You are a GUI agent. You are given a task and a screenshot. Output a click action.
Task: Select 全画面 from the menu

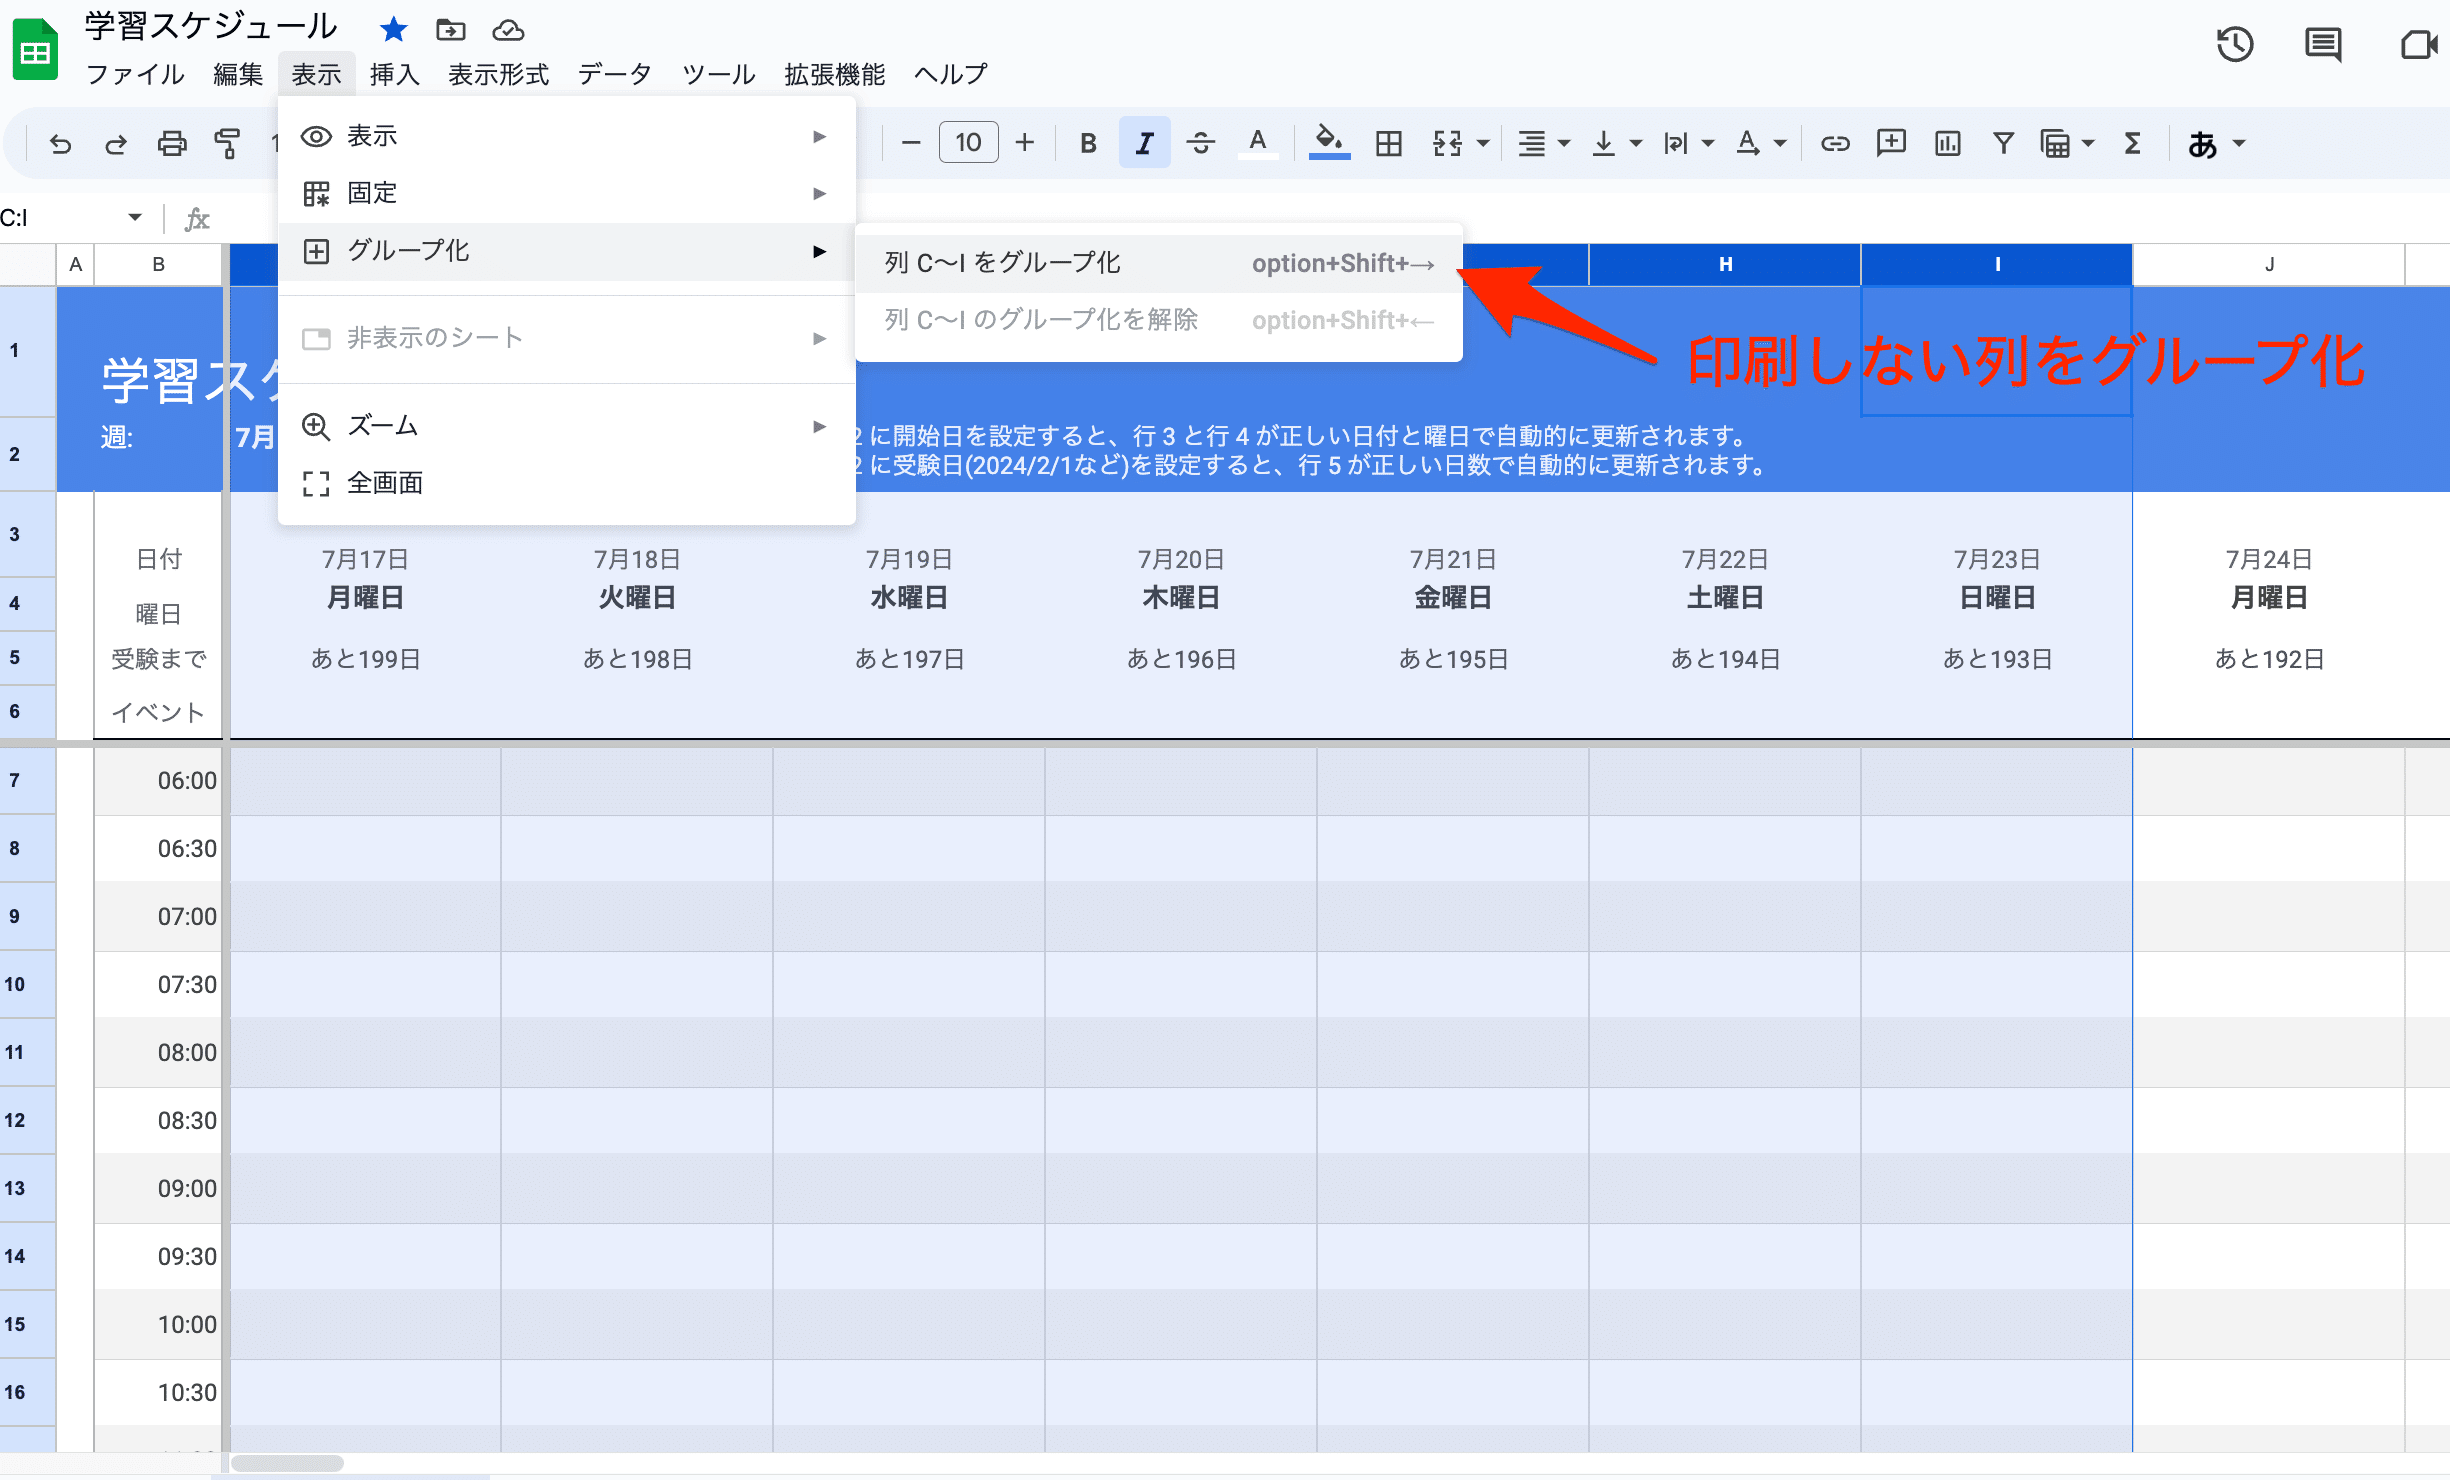[x=566, y=483]
